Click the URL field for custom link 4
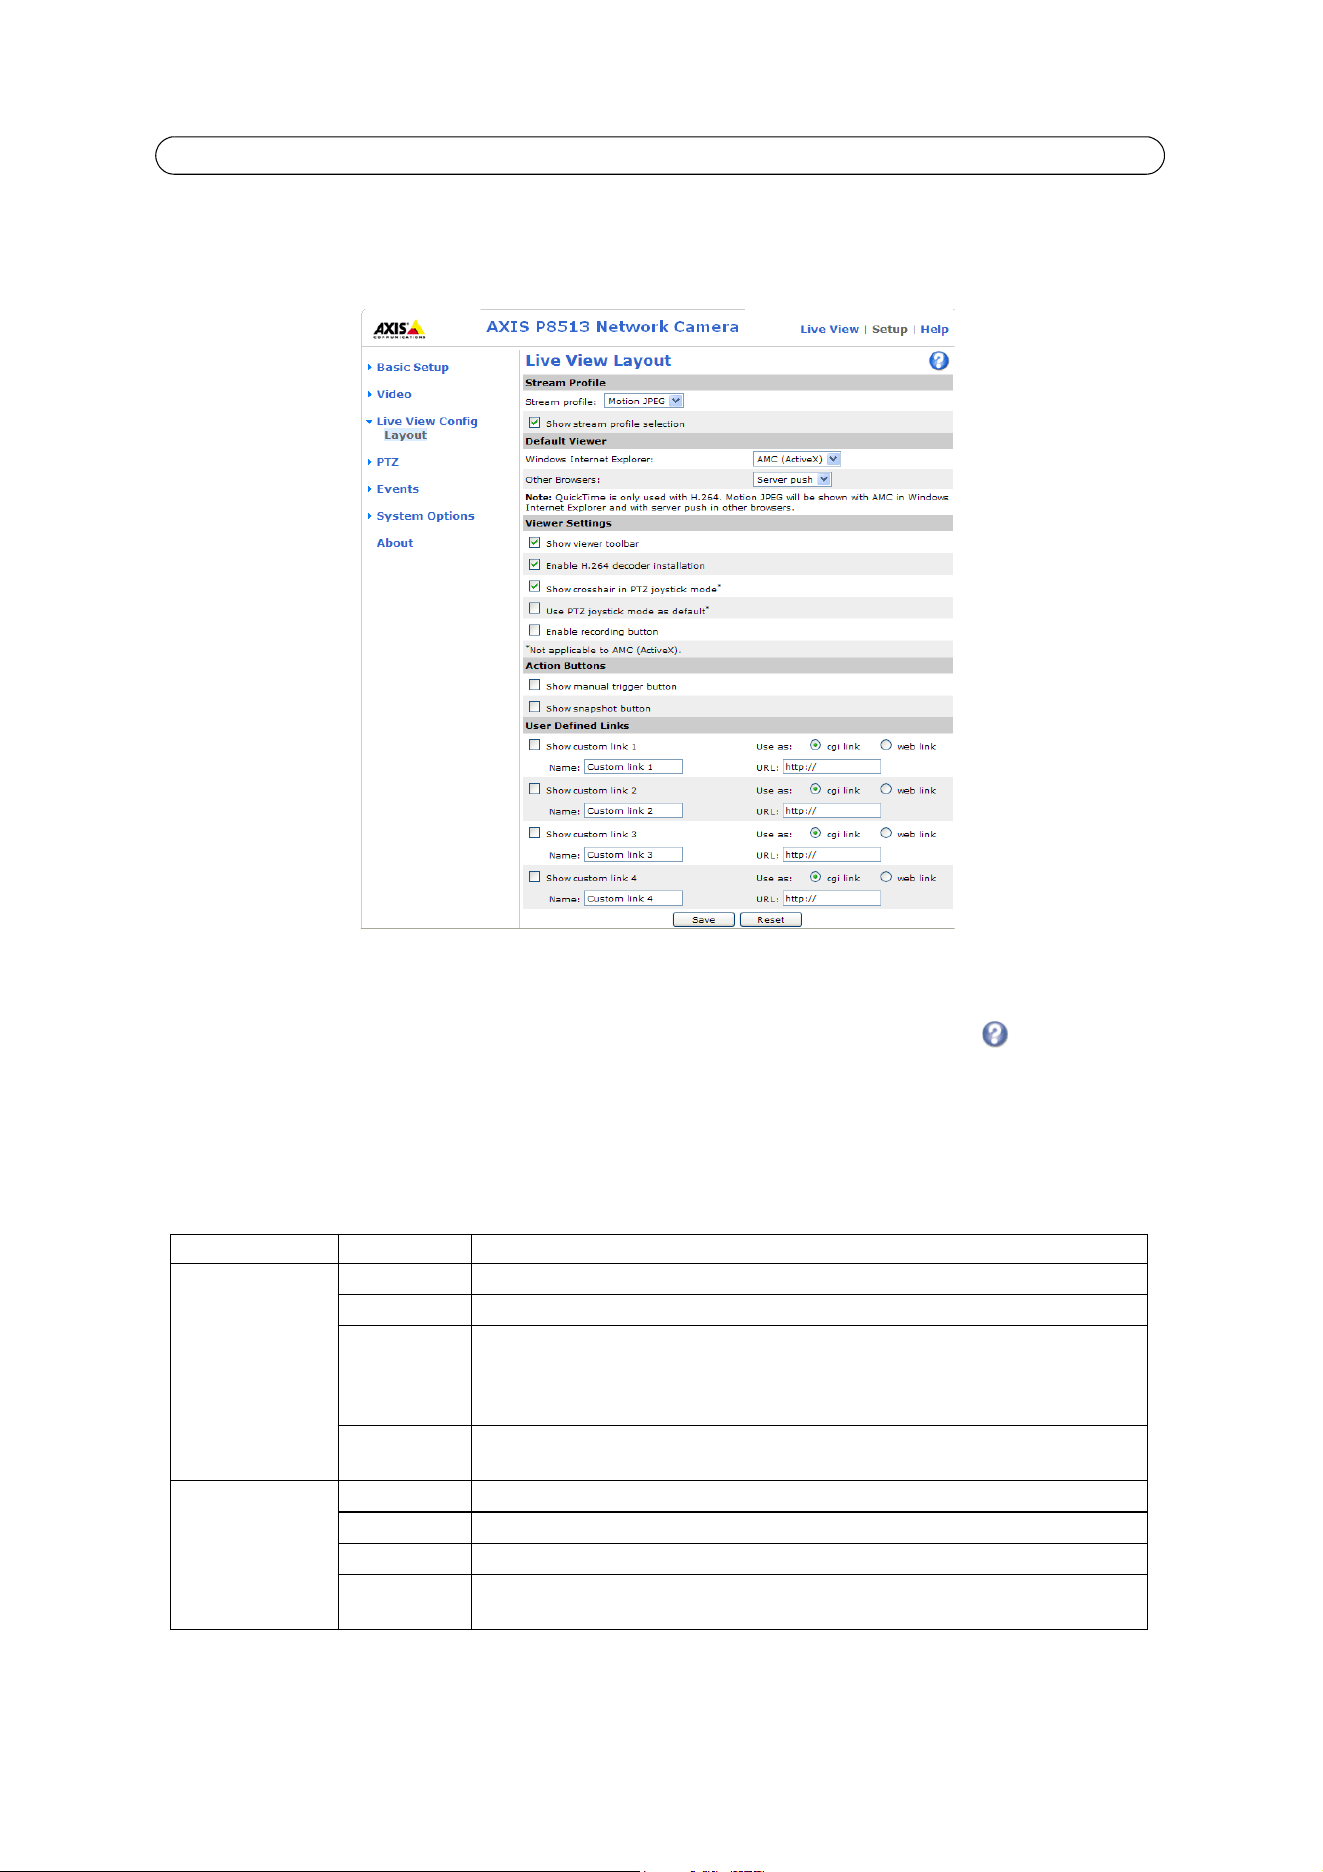The image size is (1323, 1872). [x=832, y=899]
